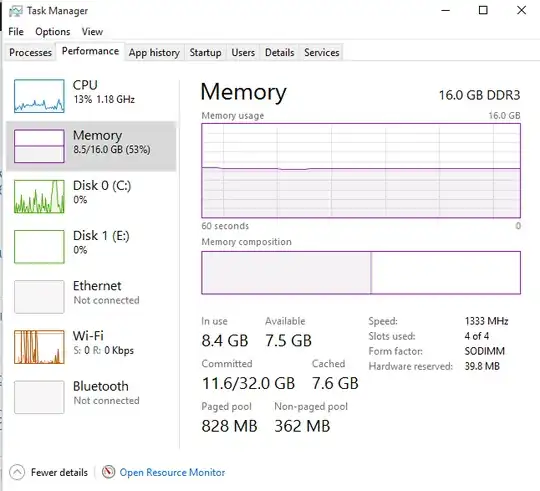The image size is (540, 491).
Task: Open Resource Monitor link
Action: (172, 472)
